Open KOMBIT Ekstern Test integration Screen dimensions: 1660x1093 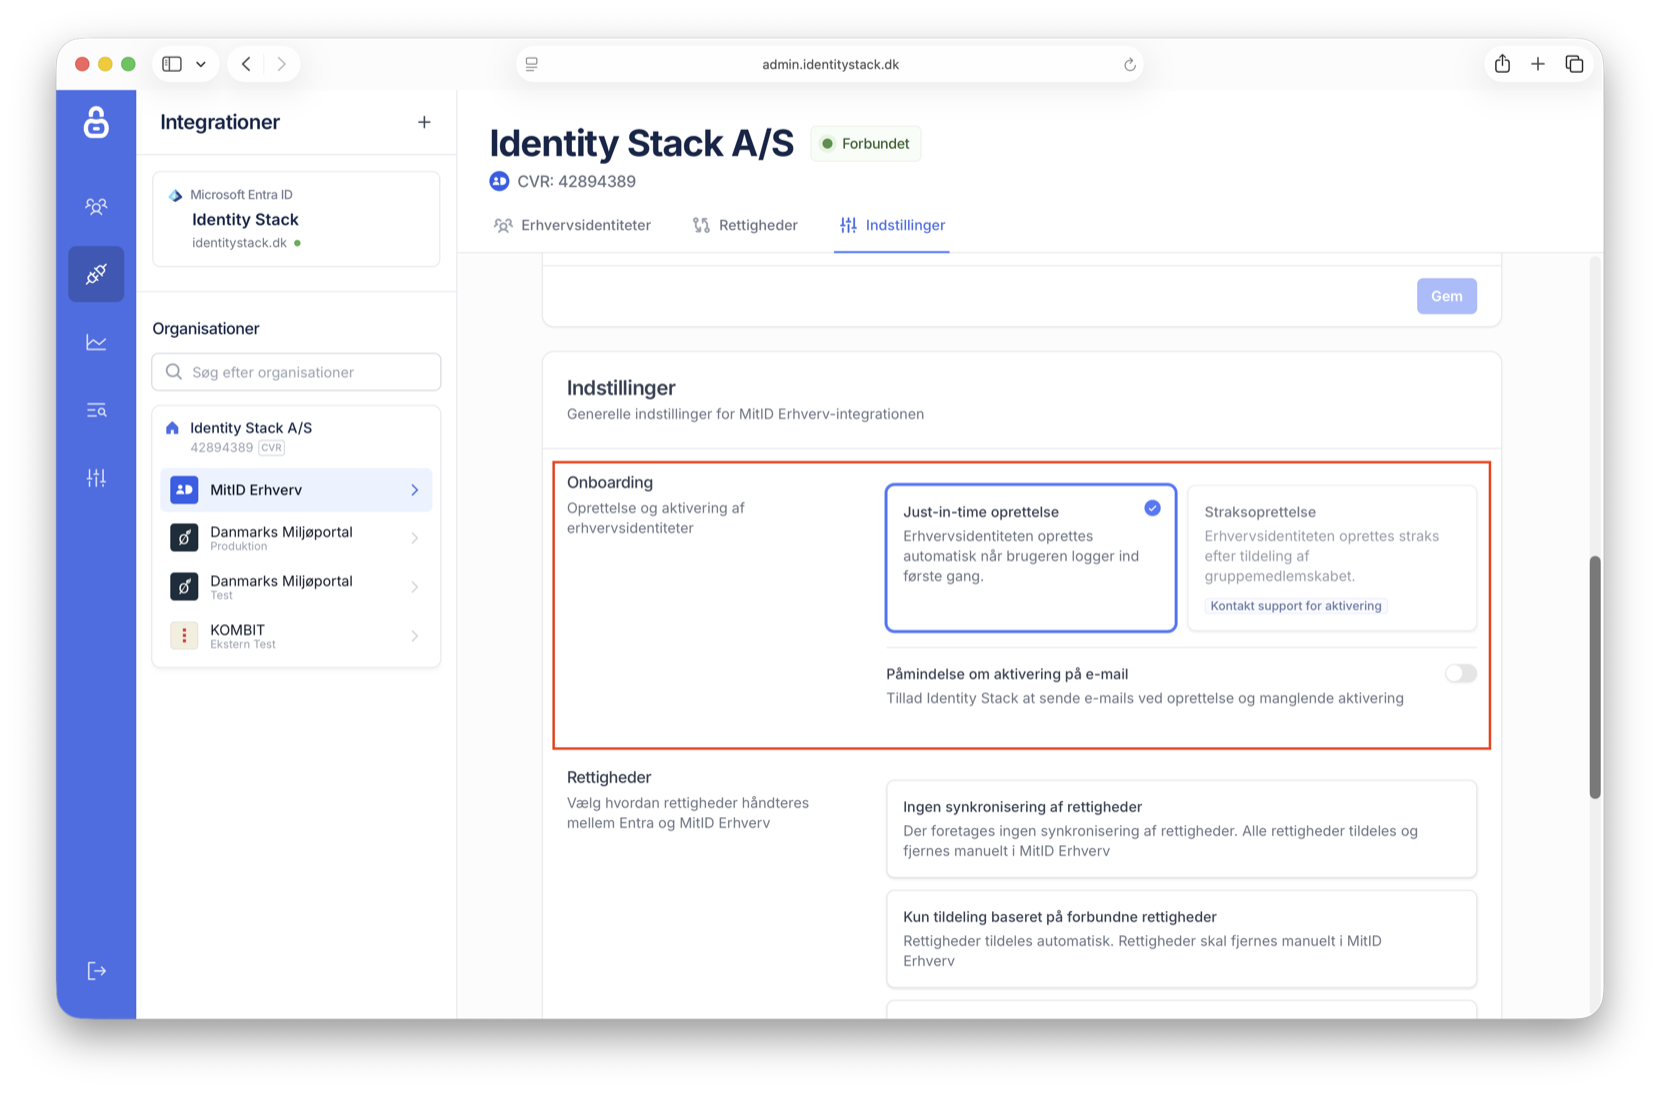(x=296, y=636)
